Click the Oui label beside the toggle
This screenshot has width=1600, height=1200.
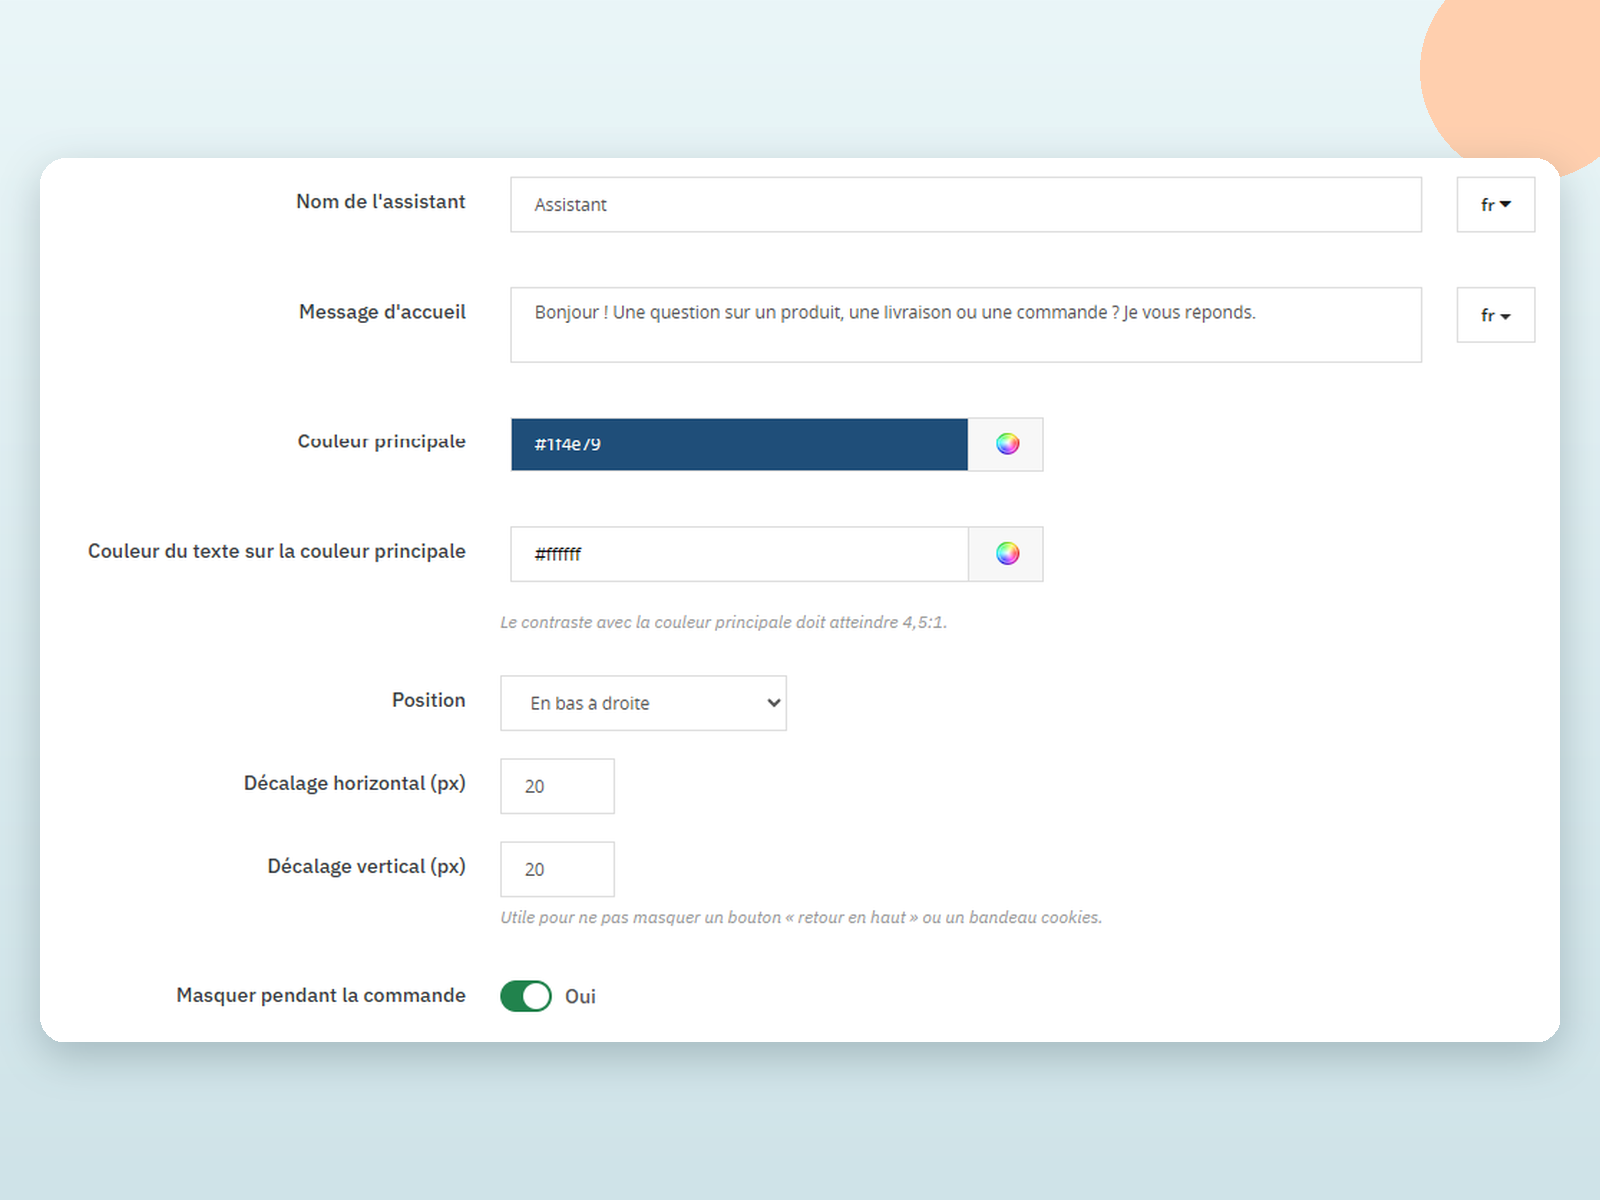click(580, 996)
